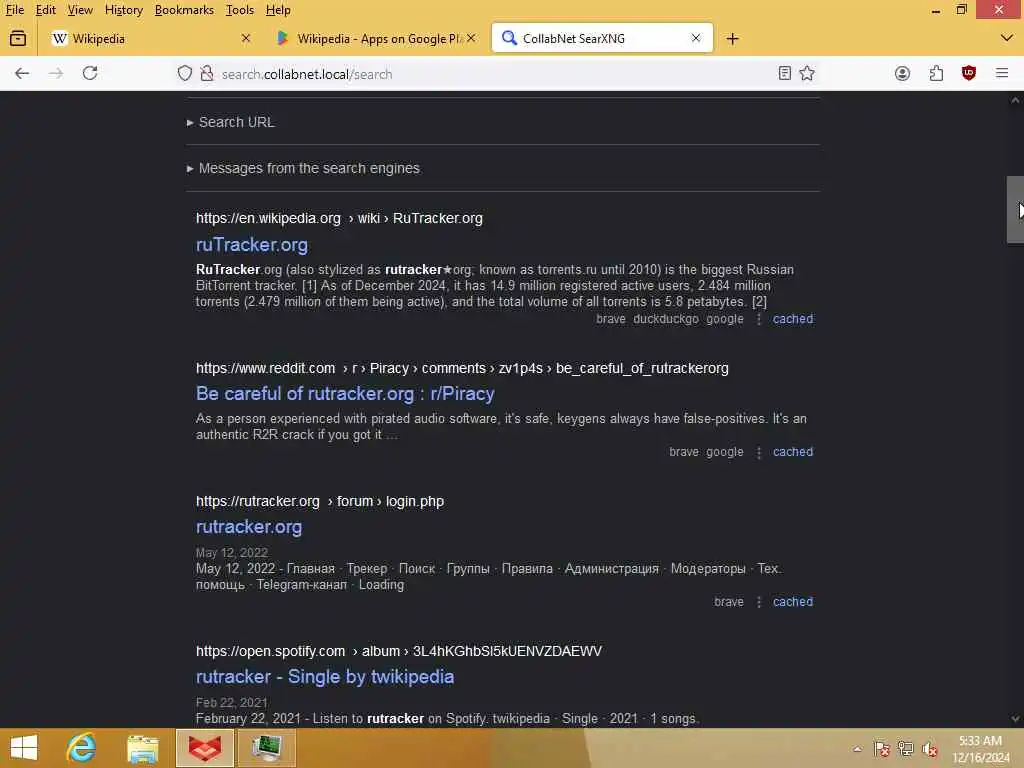Open the site security lock icon
The image size is (1024, 768).
pyautogui.click(x=207, y=73)
